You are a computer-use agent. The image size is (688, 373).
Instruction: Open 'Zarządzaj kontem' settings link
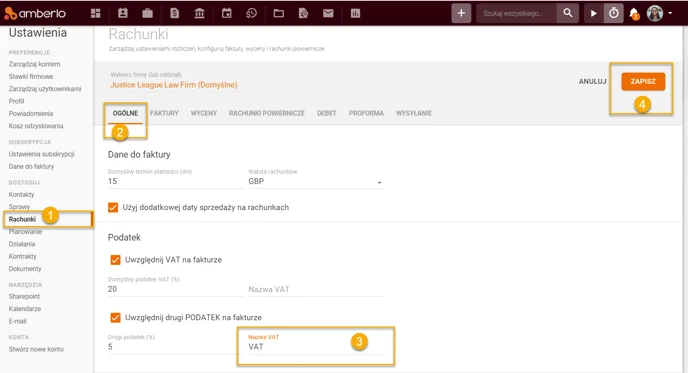click(x=34, y=64)
